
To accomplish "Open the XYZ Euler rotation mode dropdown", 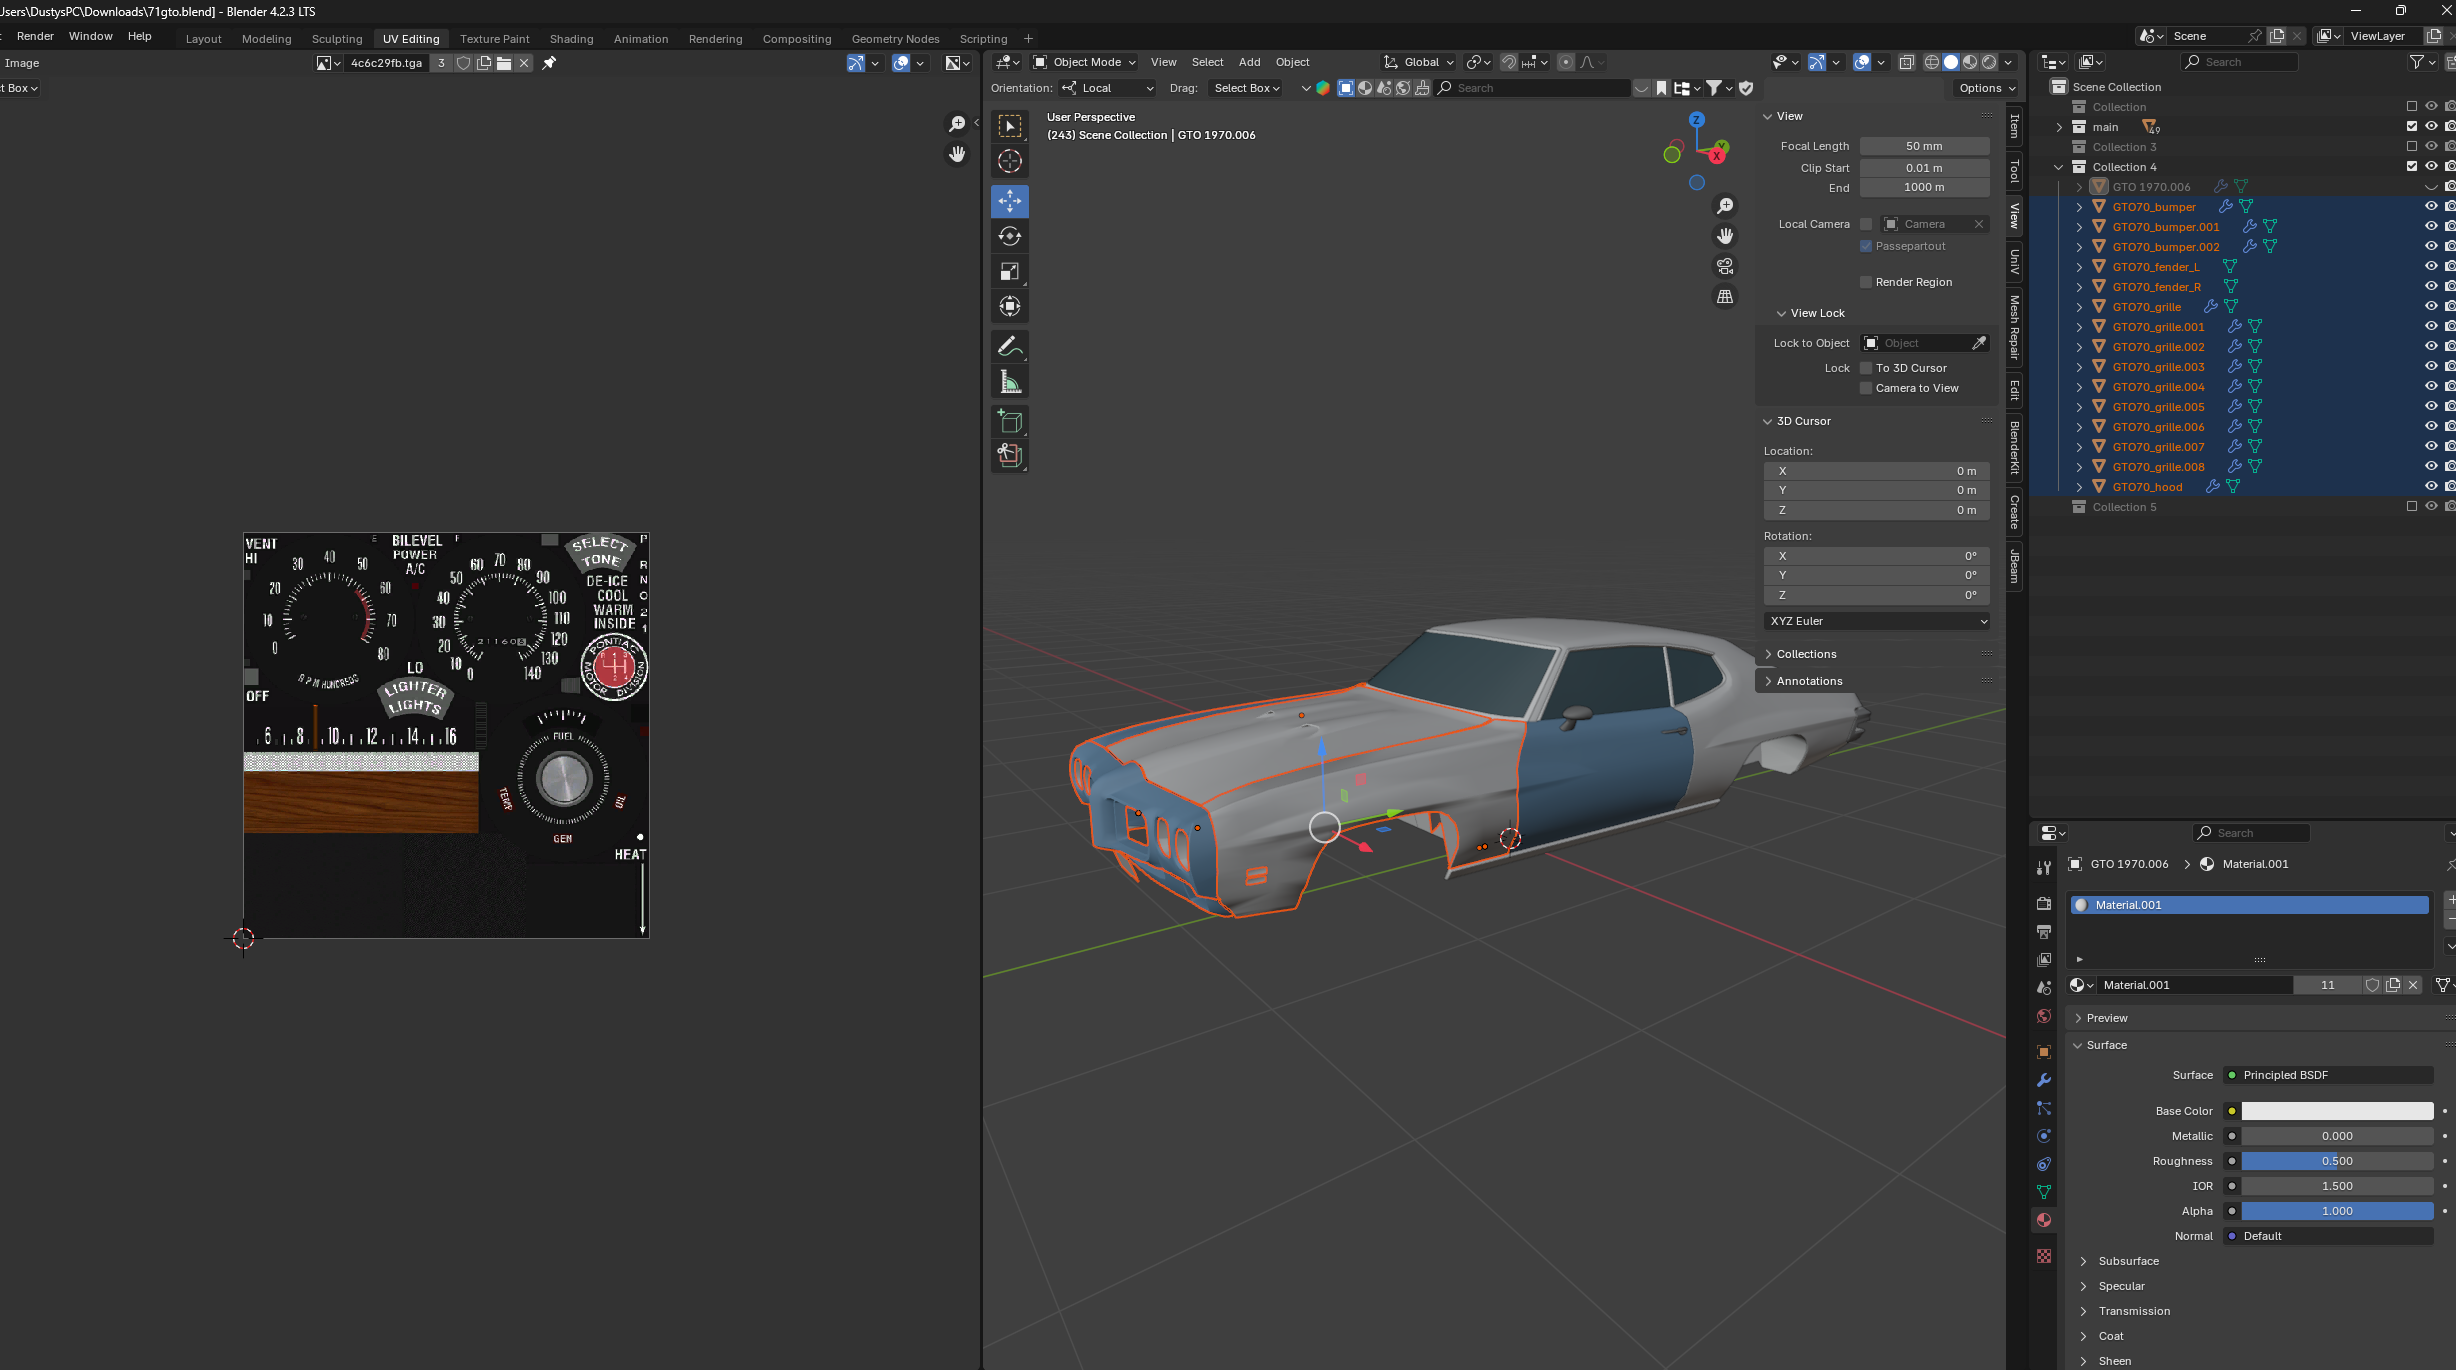I will click(x=1877, y=621).
